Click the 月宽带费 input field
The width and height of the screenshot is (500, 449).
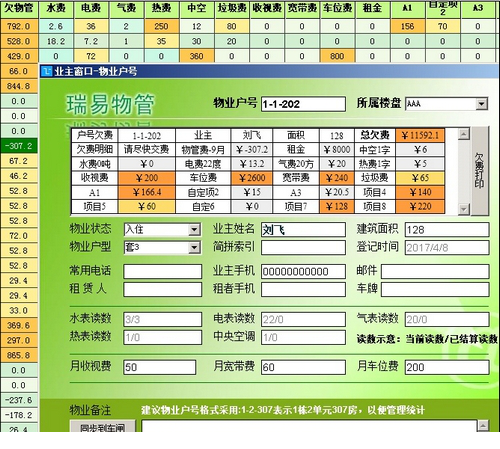pos(303,367)
